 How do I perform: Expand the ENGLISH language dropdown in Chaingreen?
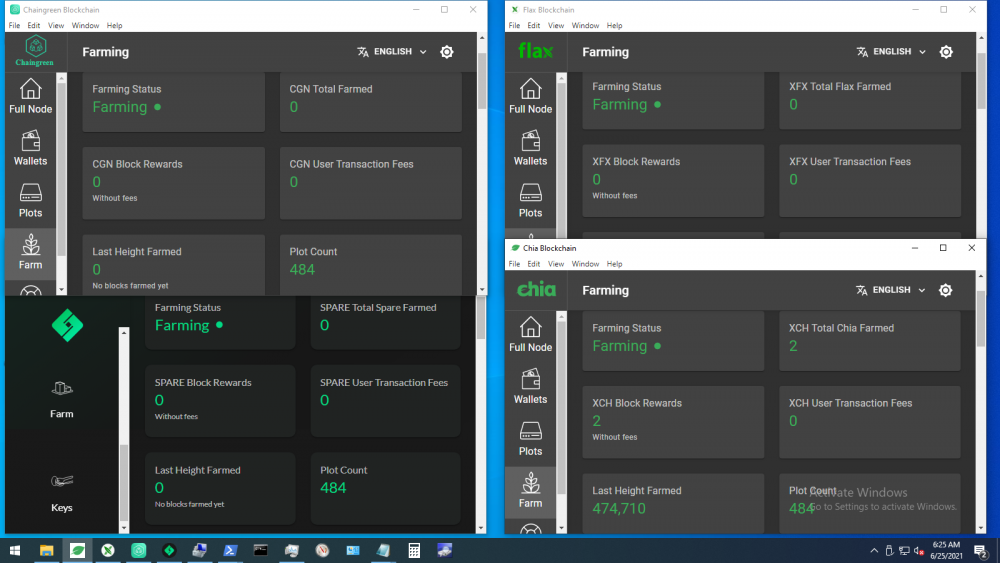pyautogui.click(x=392, y=52)
